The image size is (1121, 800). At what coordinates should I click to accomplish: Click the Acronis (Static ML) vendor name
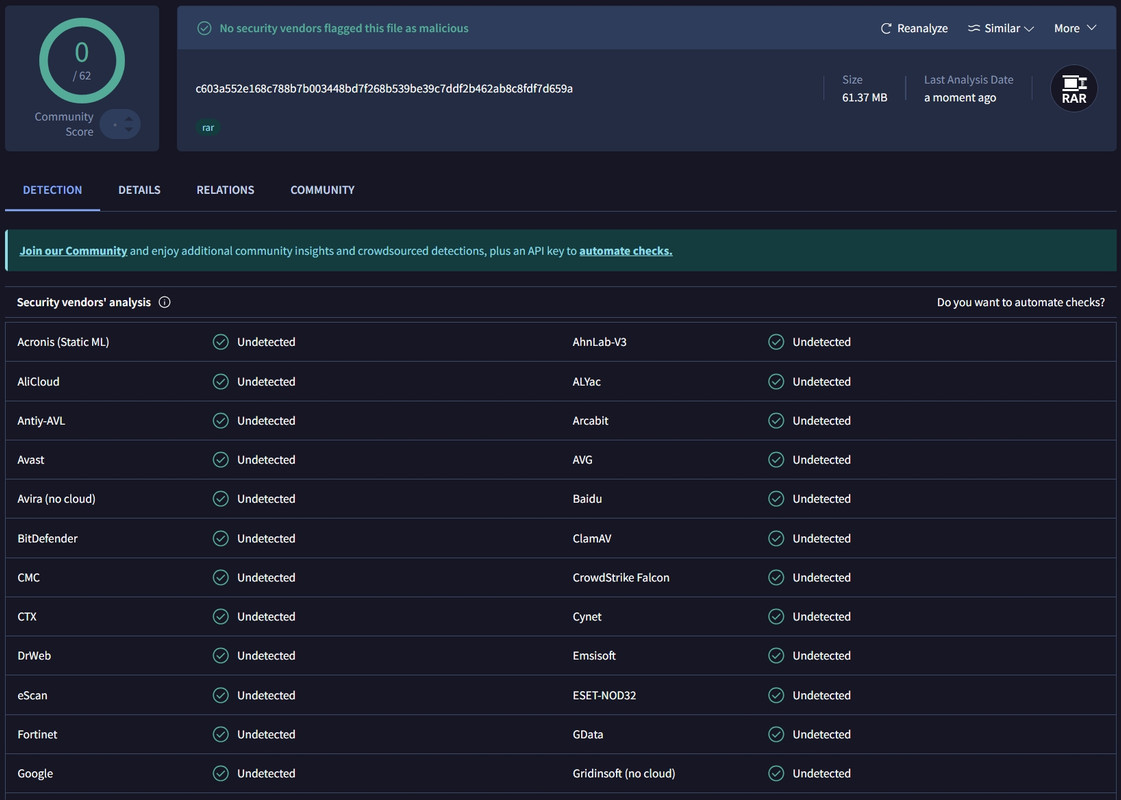tap(63, 342)
